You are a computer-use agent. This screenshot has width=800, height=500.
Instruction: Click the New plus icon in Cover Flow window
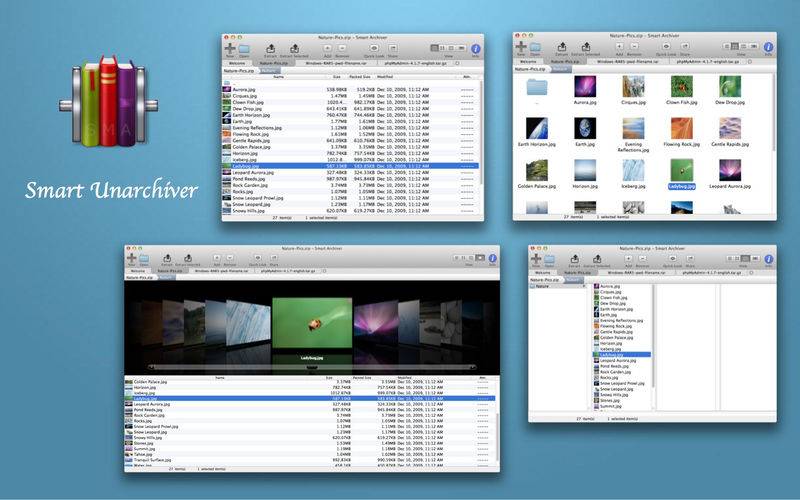tap(131, 258)
